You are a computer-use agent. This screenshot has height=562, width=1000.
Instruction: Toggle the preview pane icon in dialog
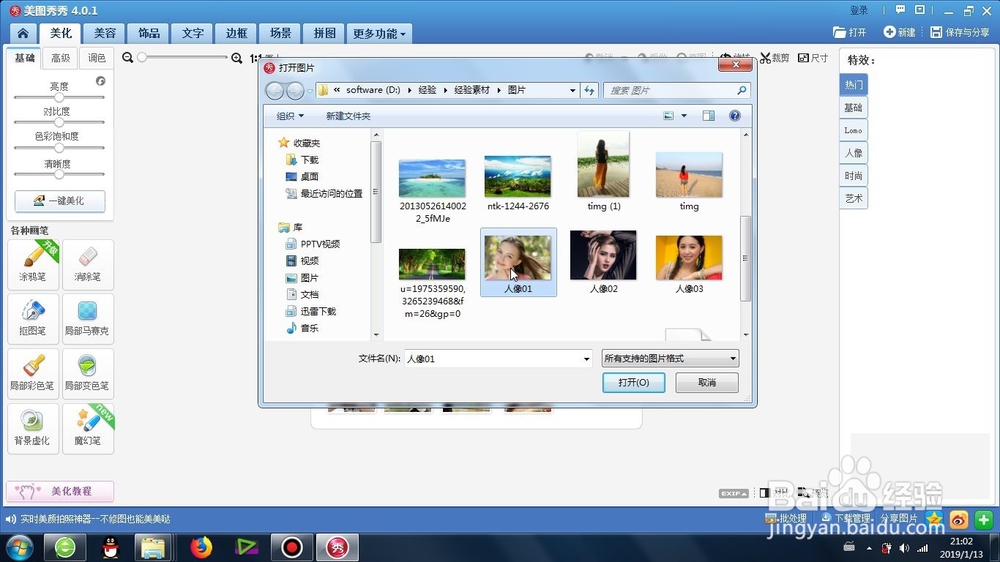[x=709, y=115]
